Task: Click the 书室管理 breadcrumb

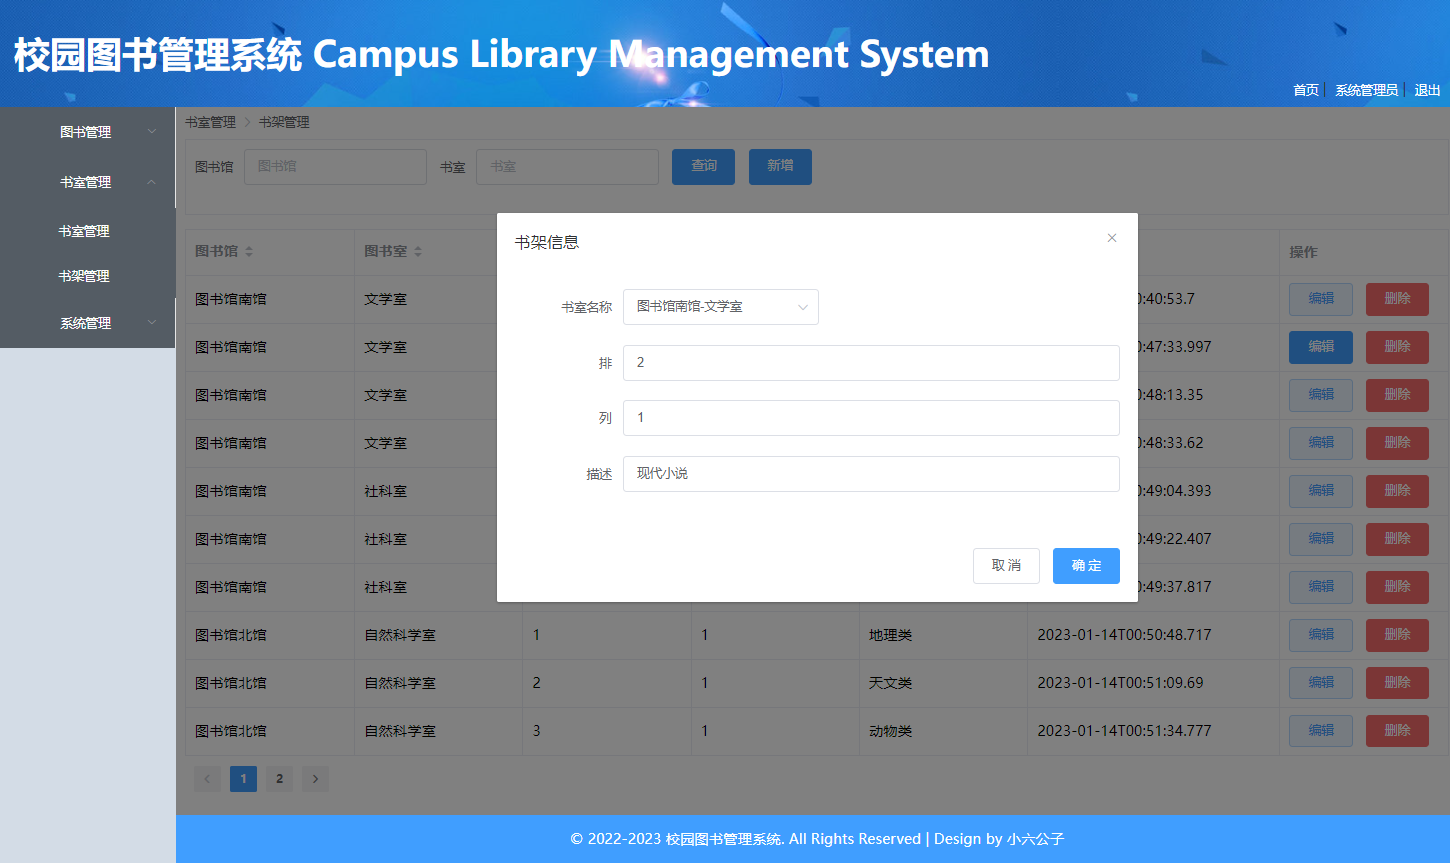Action: 210,122
